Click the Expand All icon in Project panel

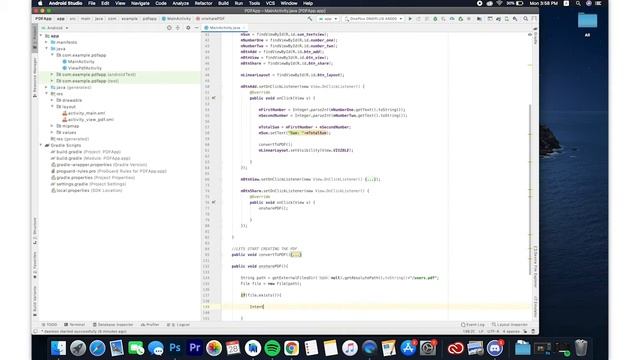coord(178,28)
